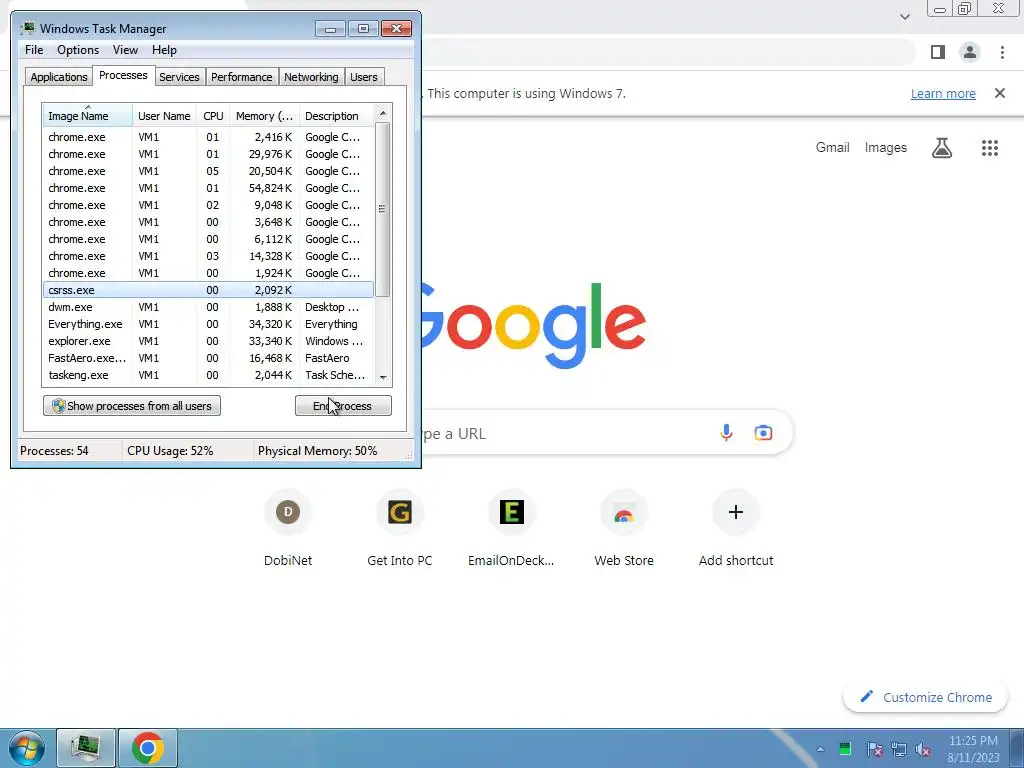Screen dimensions: 1024x768
Task: Switch to the Users tab
Action: pos(364,77)
